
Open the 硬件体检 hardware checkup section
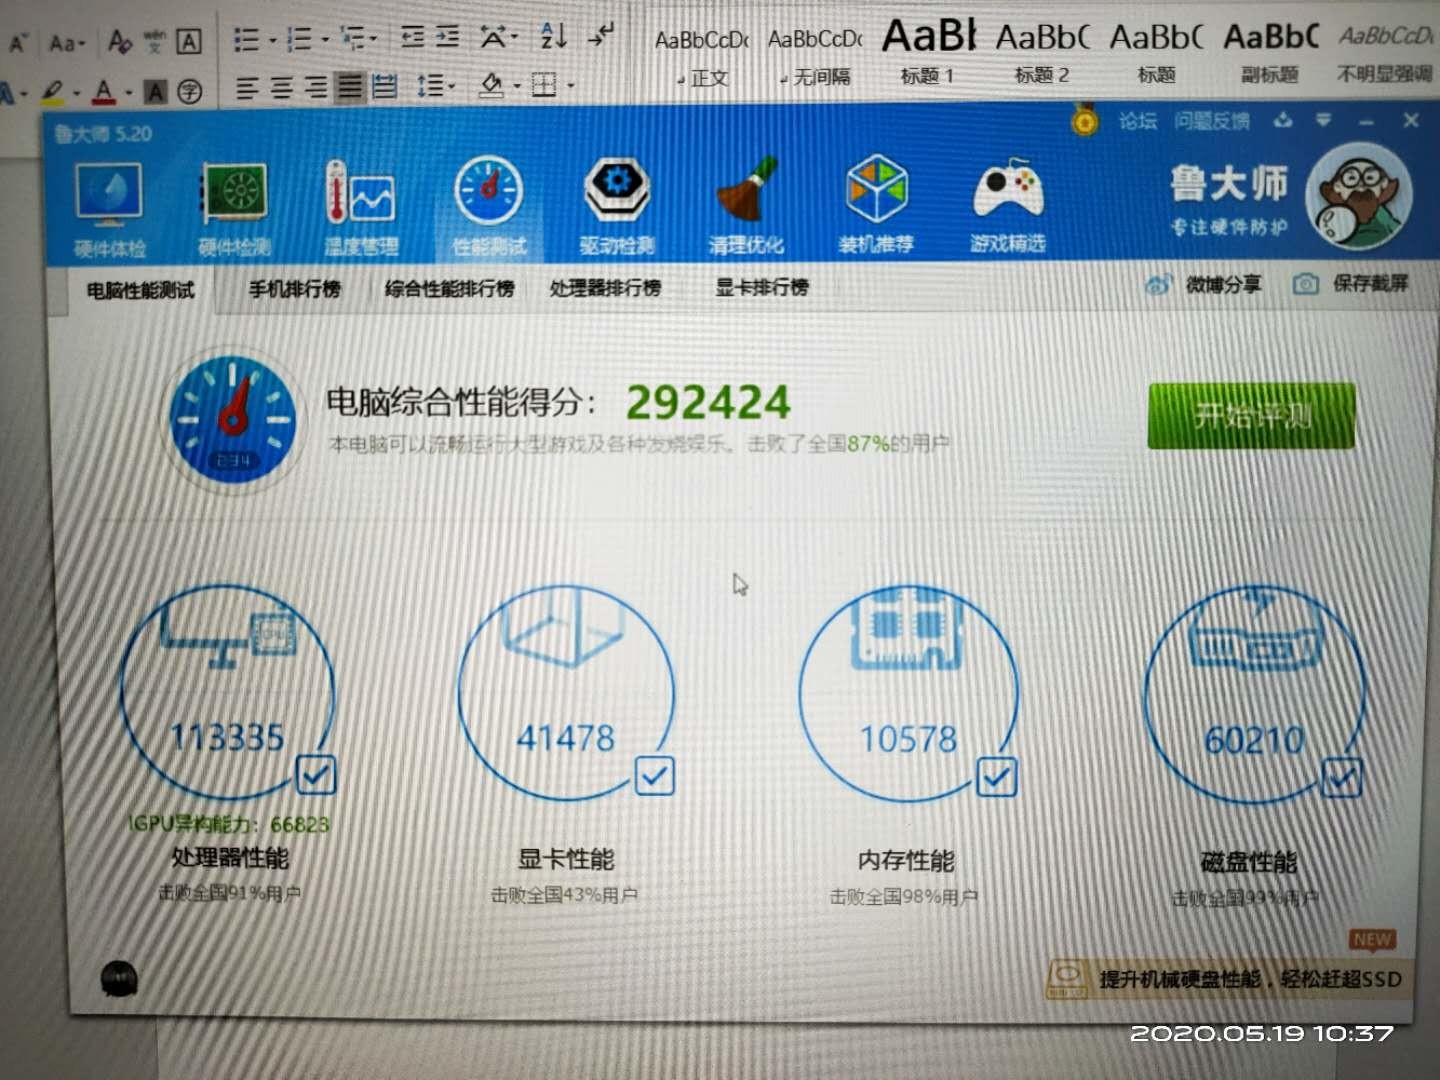coord(109,208)
